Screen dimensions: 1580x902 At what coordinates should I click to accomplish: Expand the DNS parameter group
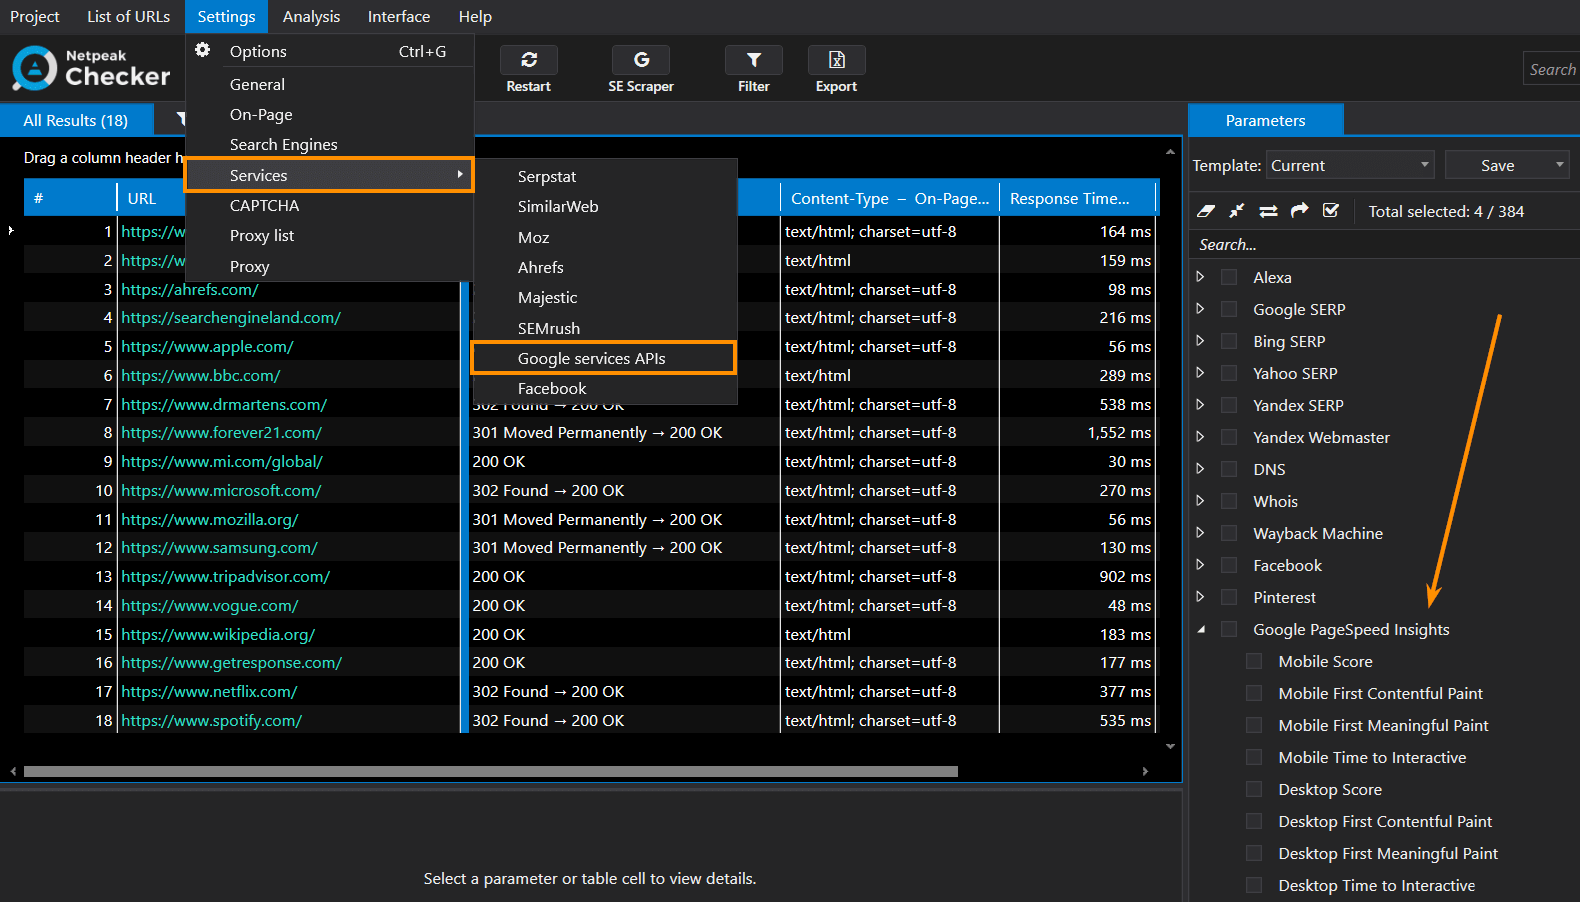1201,468
